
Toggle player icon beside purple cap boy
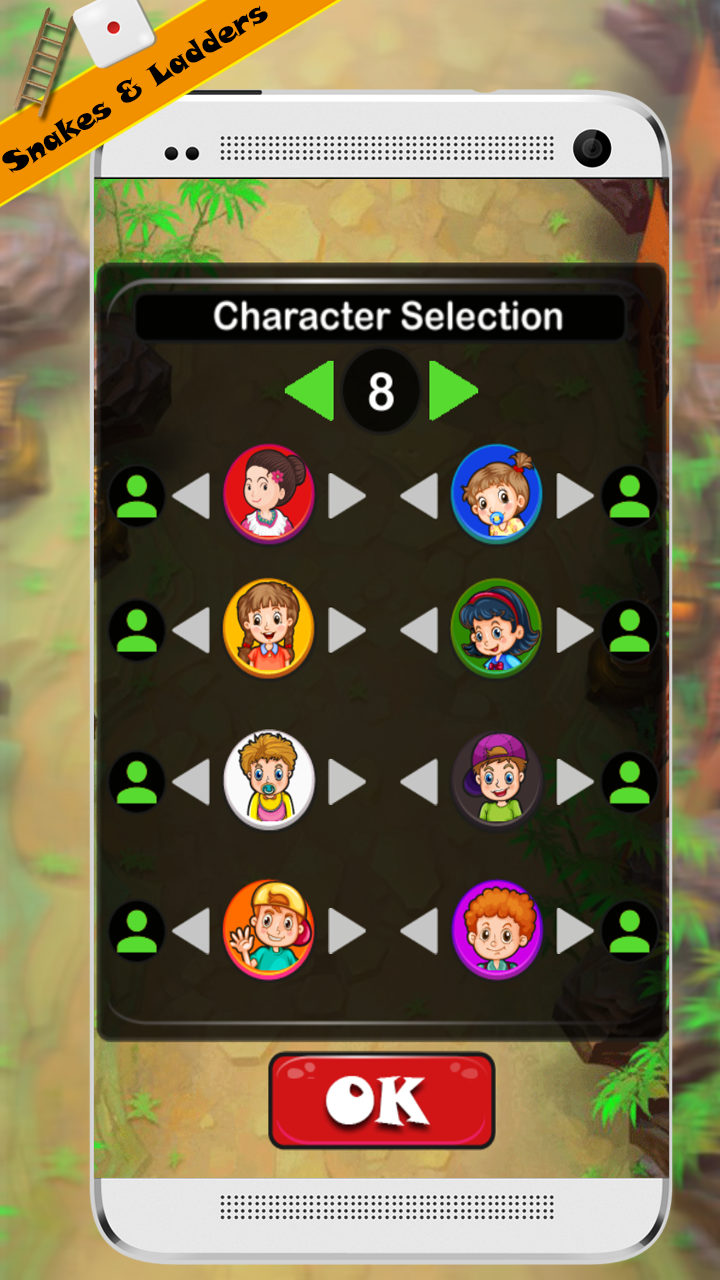(x=630, y=781)
